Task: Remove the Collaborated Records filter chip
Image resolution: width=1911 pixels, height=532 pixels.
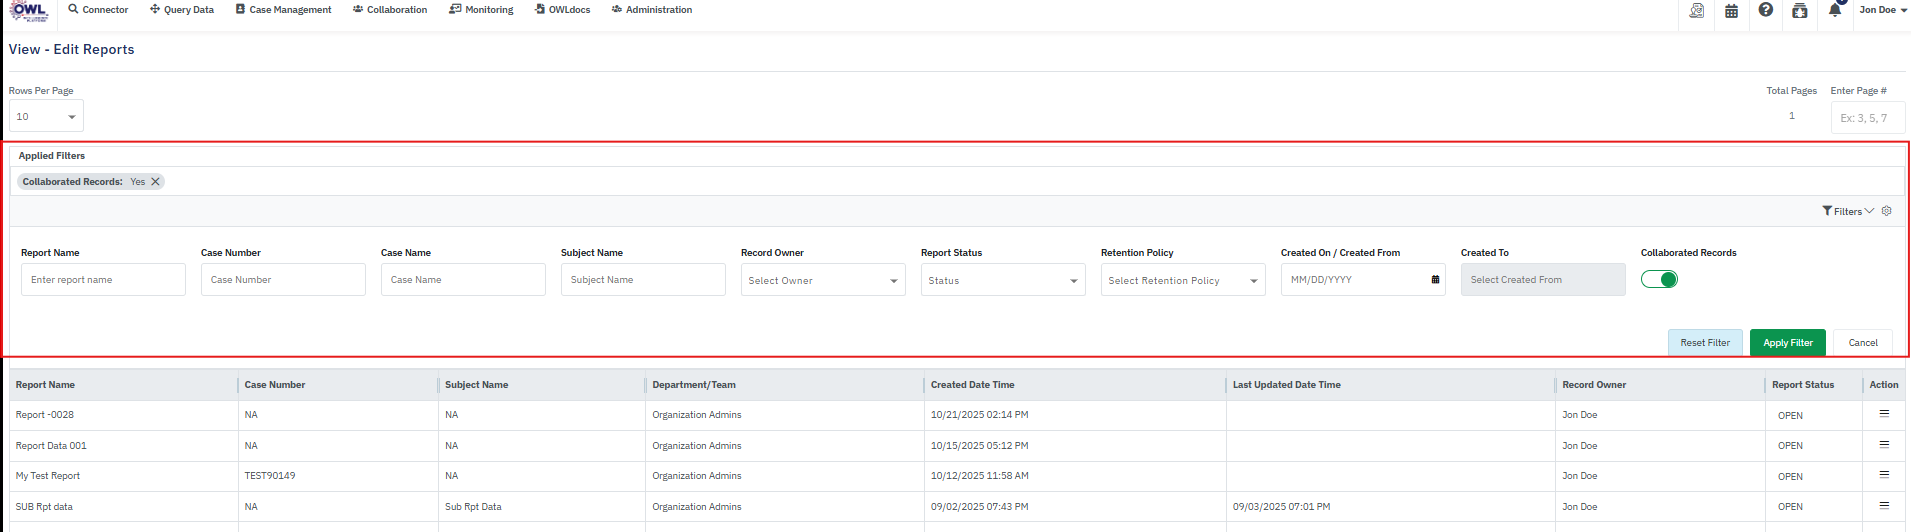Action: pos(155,182)
